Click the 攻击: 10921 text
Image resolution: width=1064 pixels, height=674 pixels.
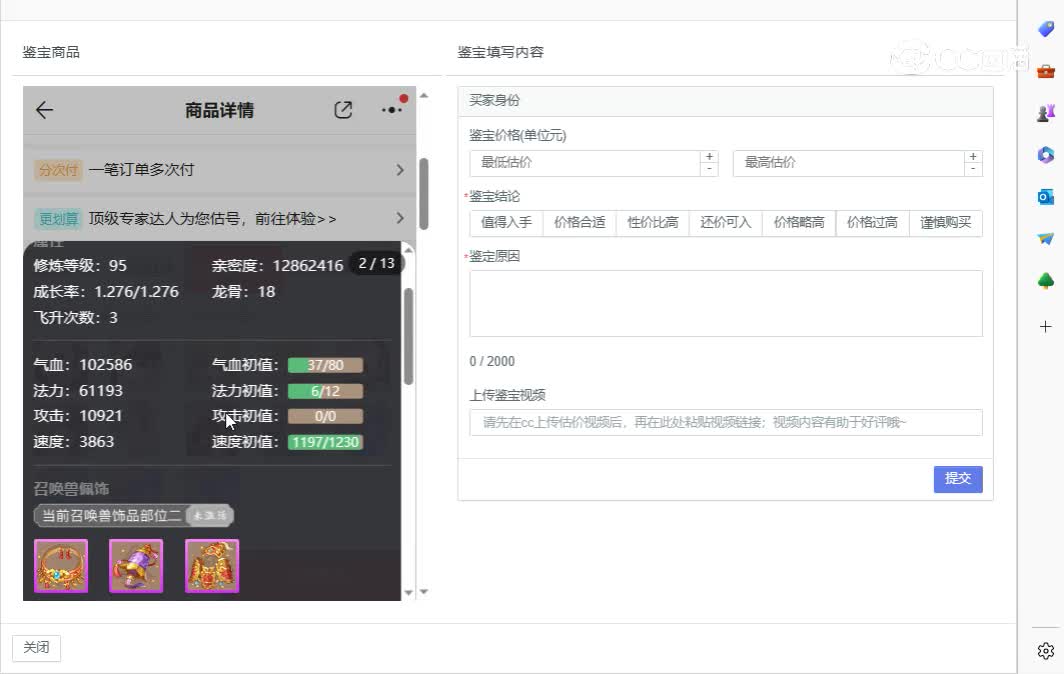click(78, 416)
